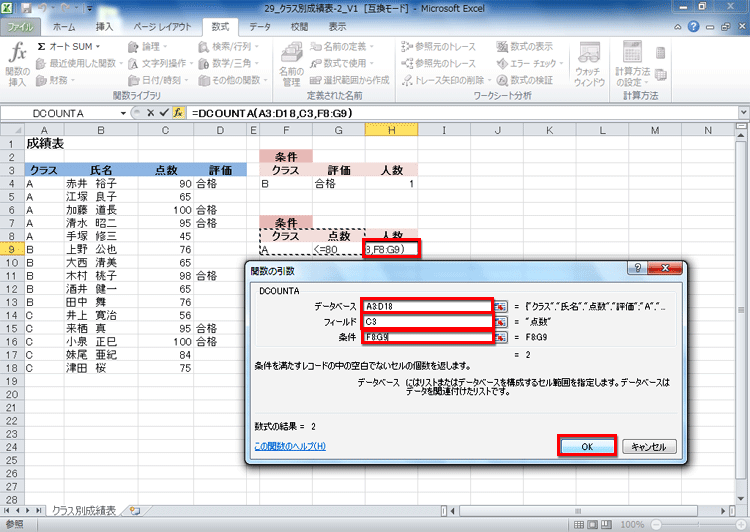The image size is (750, 532).
Task: Click the 条件 input field
Action: (x=427, y=337)
